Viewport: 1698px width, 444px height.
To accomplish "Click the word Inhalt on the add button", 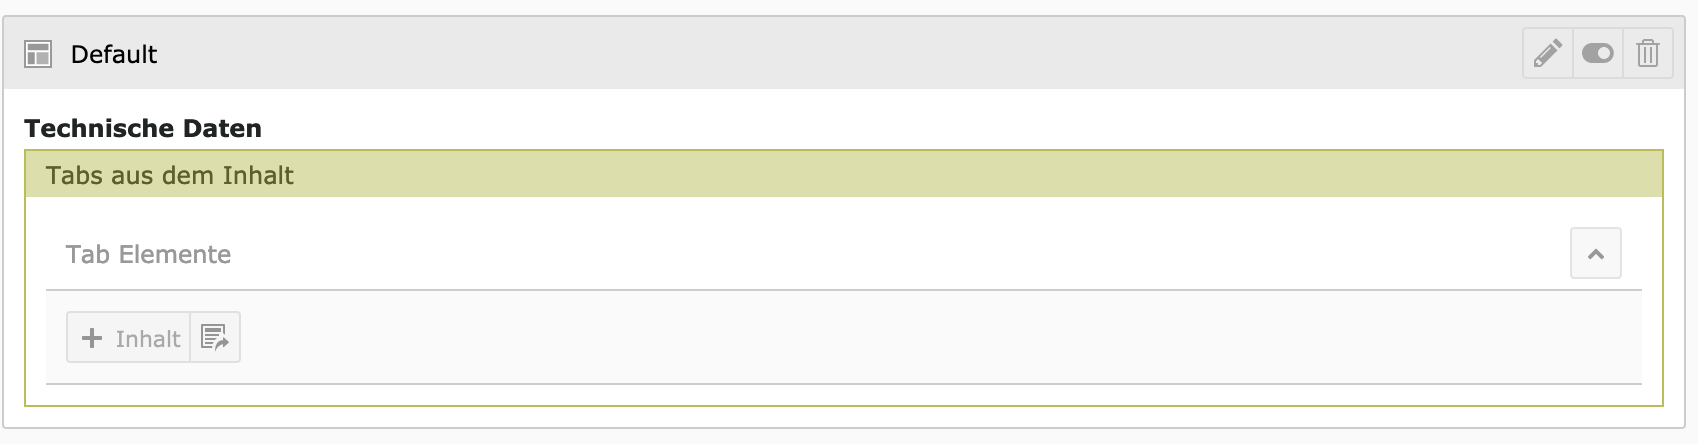I will 148,338.
